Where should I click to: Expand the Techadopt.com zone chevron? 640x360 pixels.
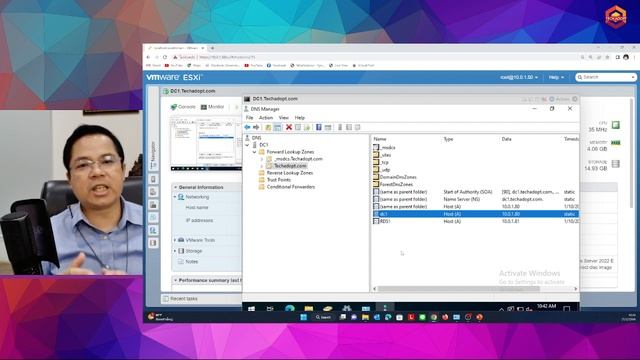(x=262, y=166)
